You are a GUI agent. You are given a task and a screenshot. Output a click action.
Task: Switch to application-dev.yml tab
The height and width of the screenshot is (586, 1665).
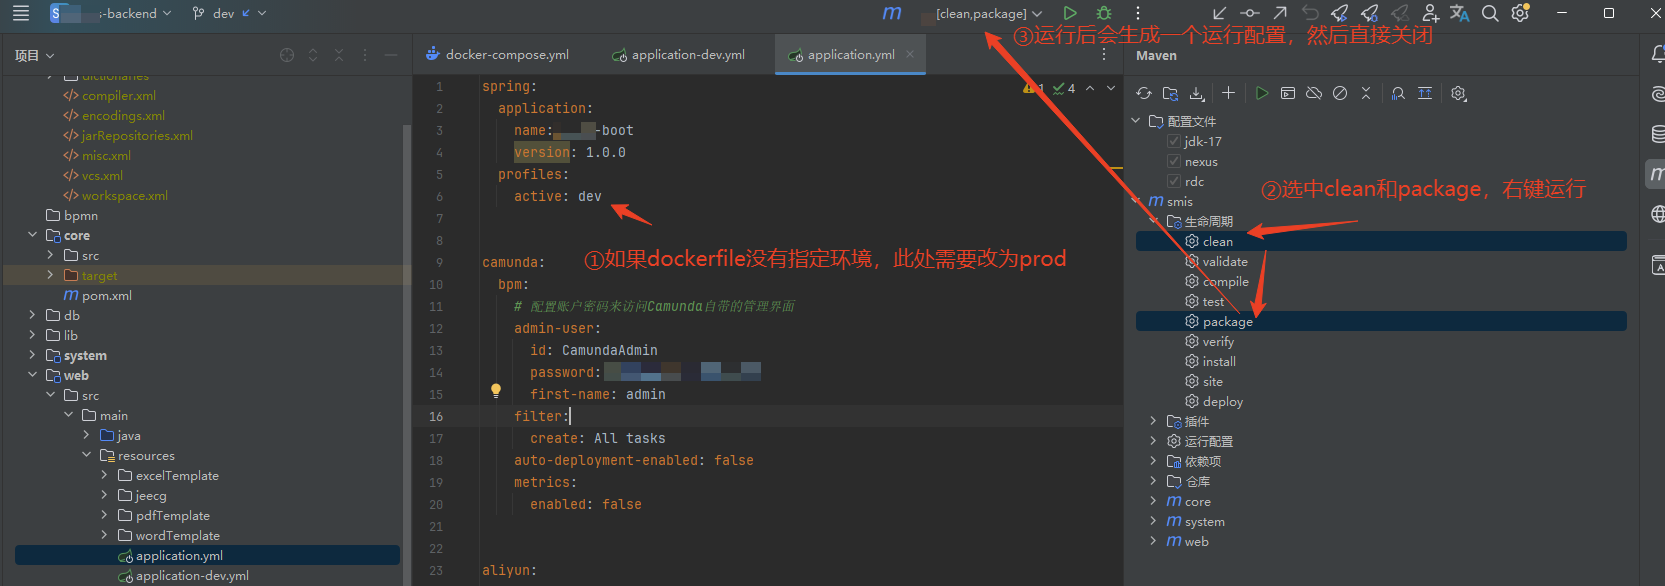click(679, 55)
